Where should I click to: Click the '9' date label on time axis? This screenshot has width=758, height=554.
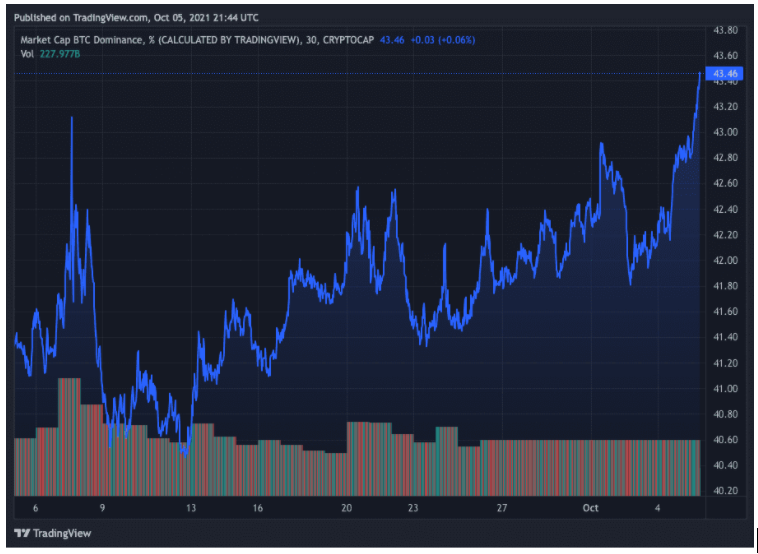click(x=102, y=508)
